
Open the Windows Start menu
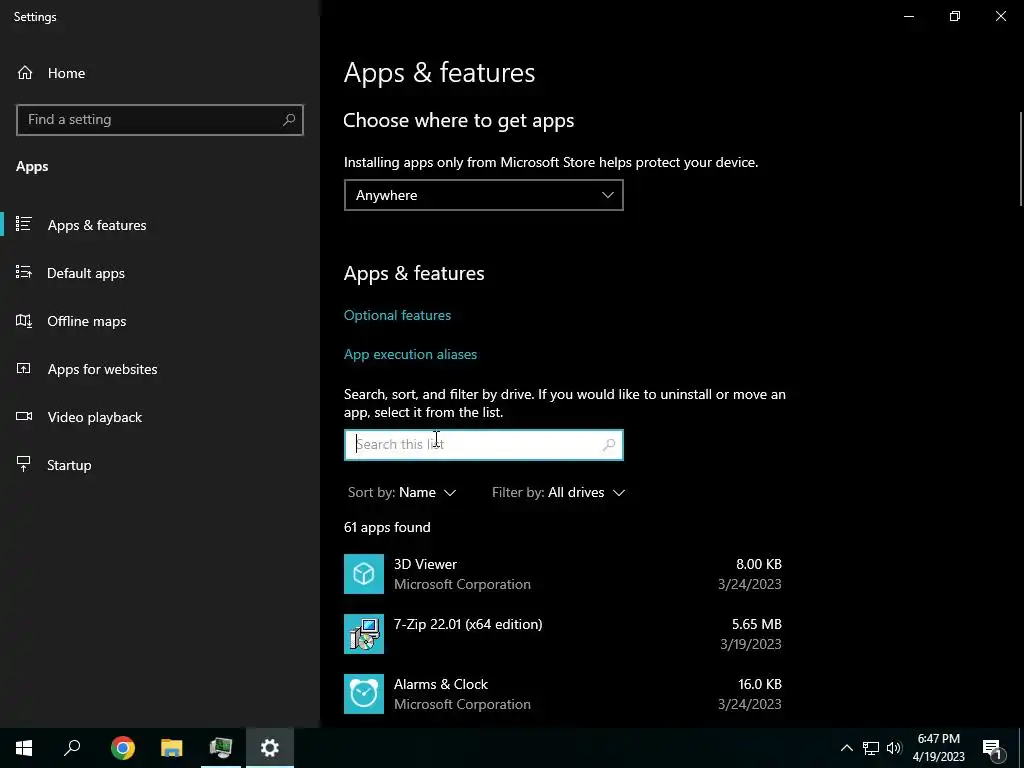click(24, 748)
